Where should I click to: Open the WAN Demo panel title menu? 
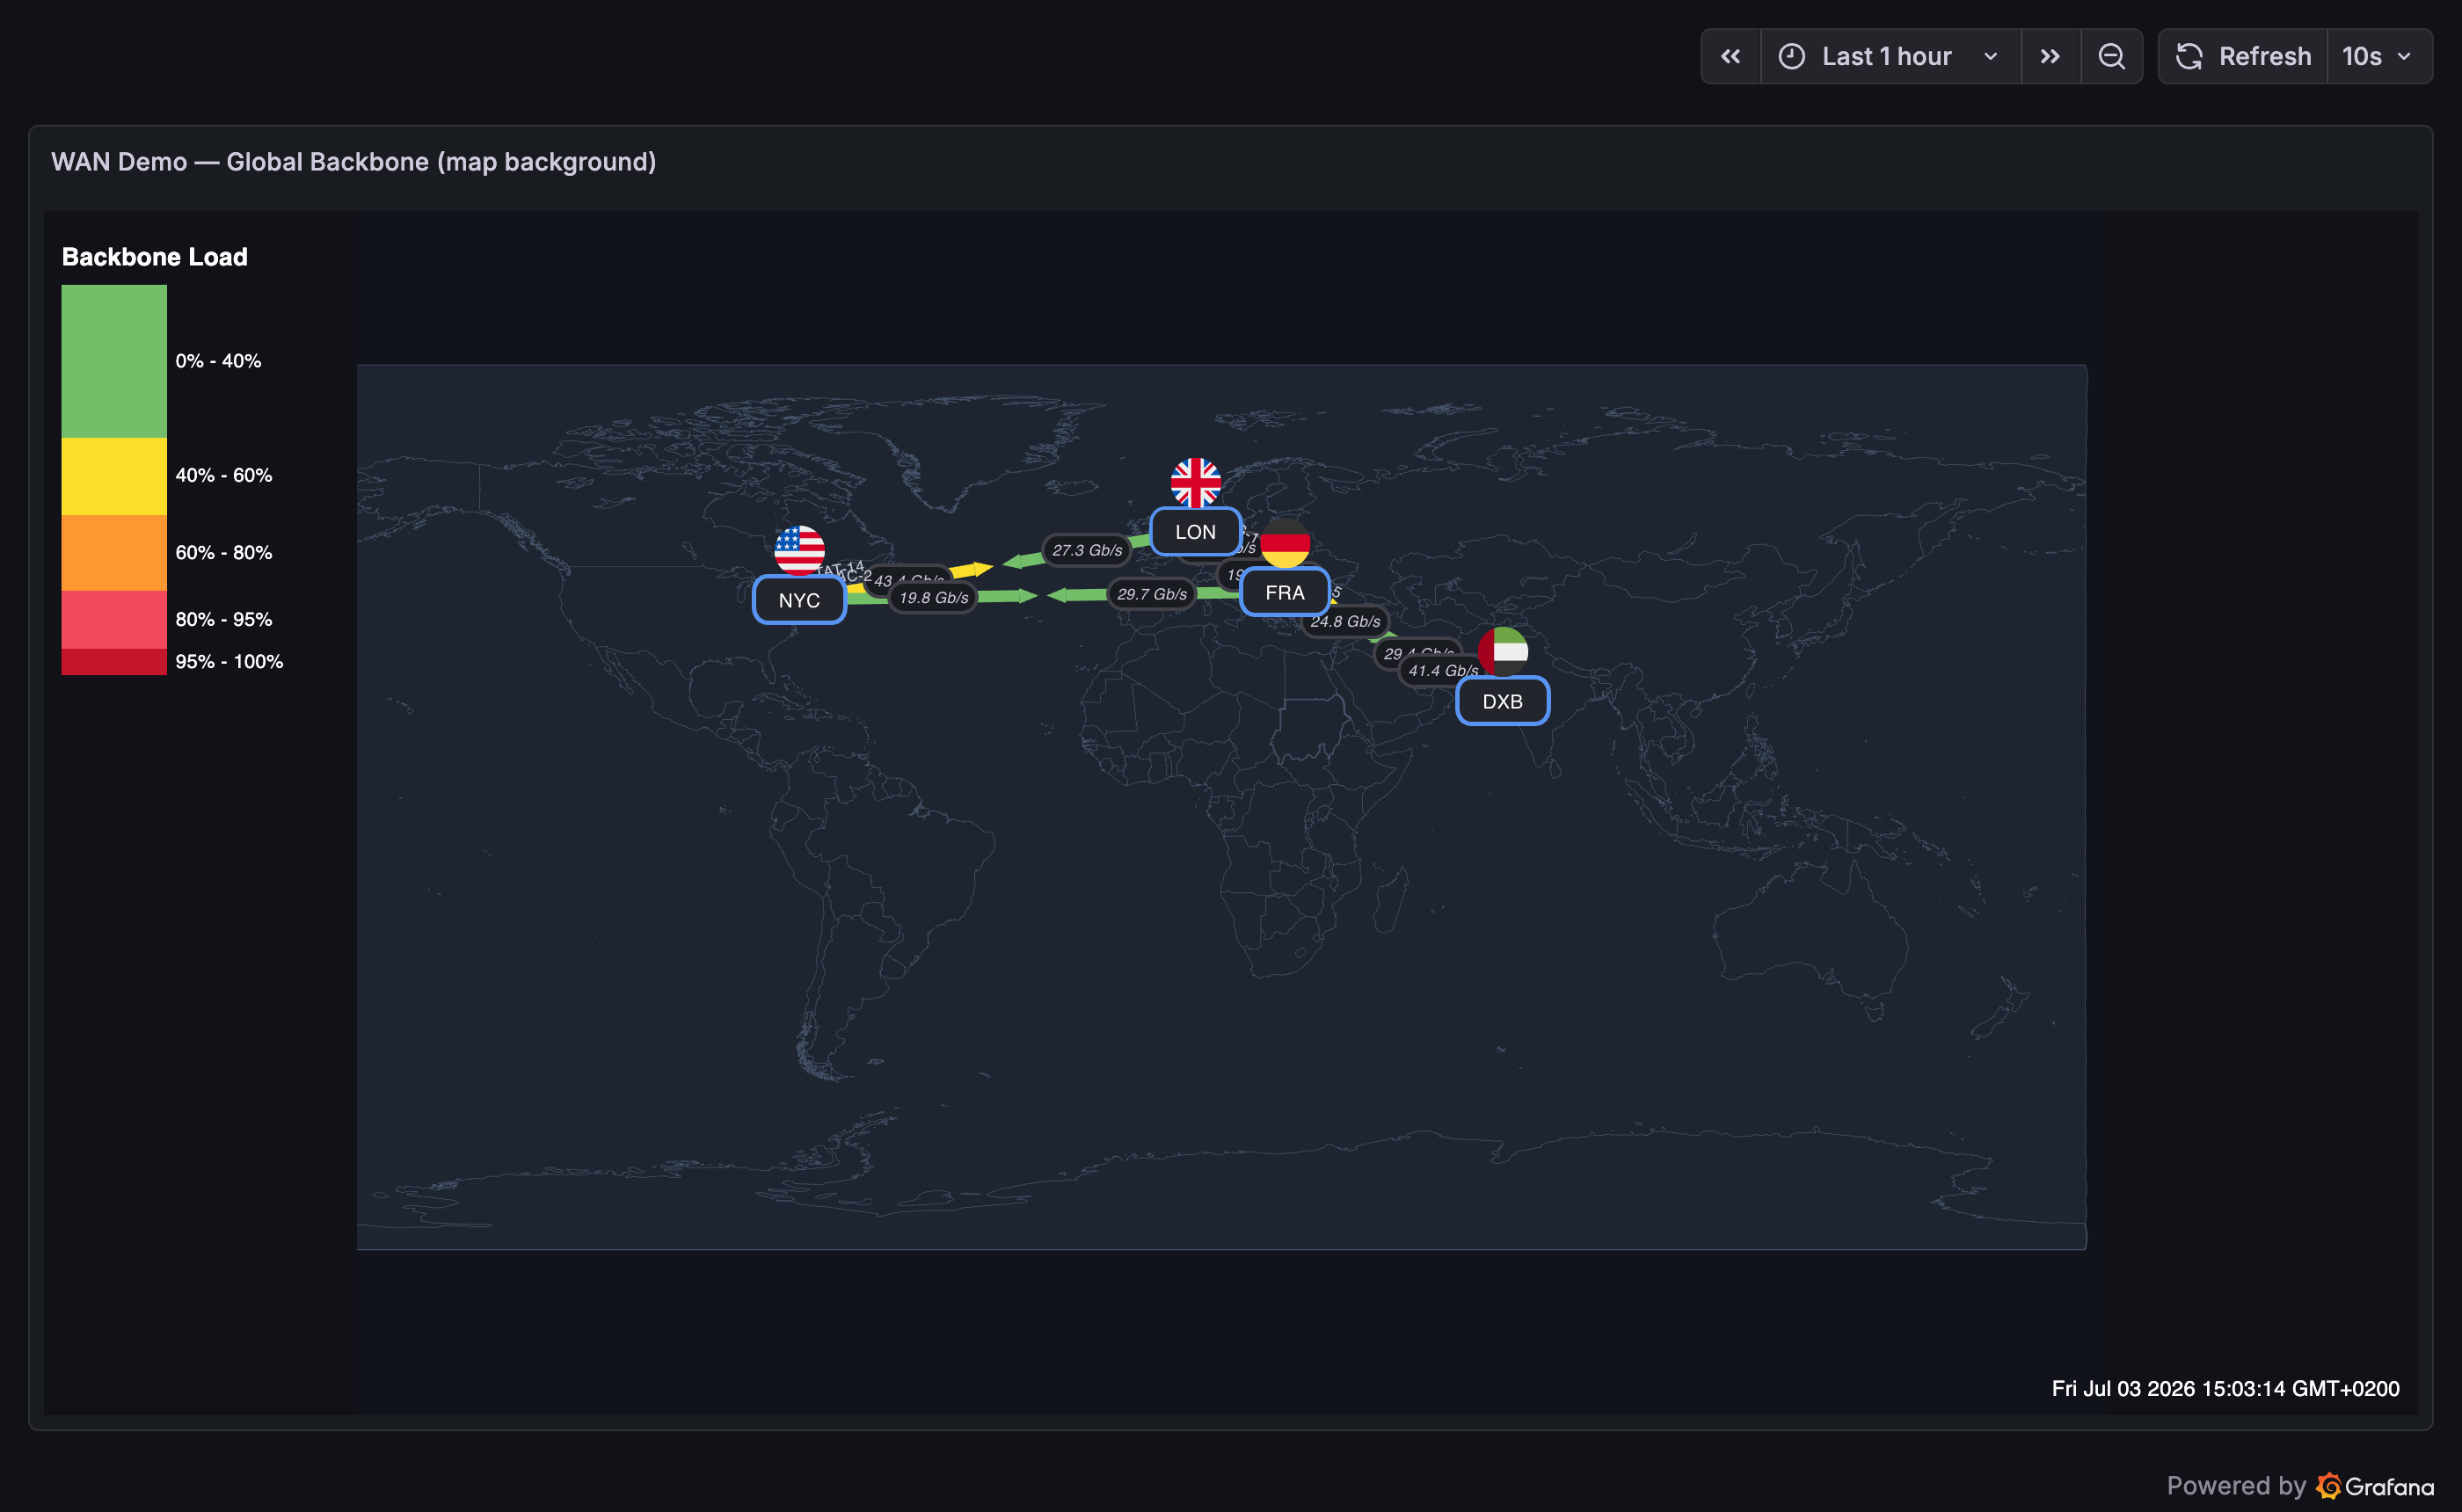[x=354, y=162]
